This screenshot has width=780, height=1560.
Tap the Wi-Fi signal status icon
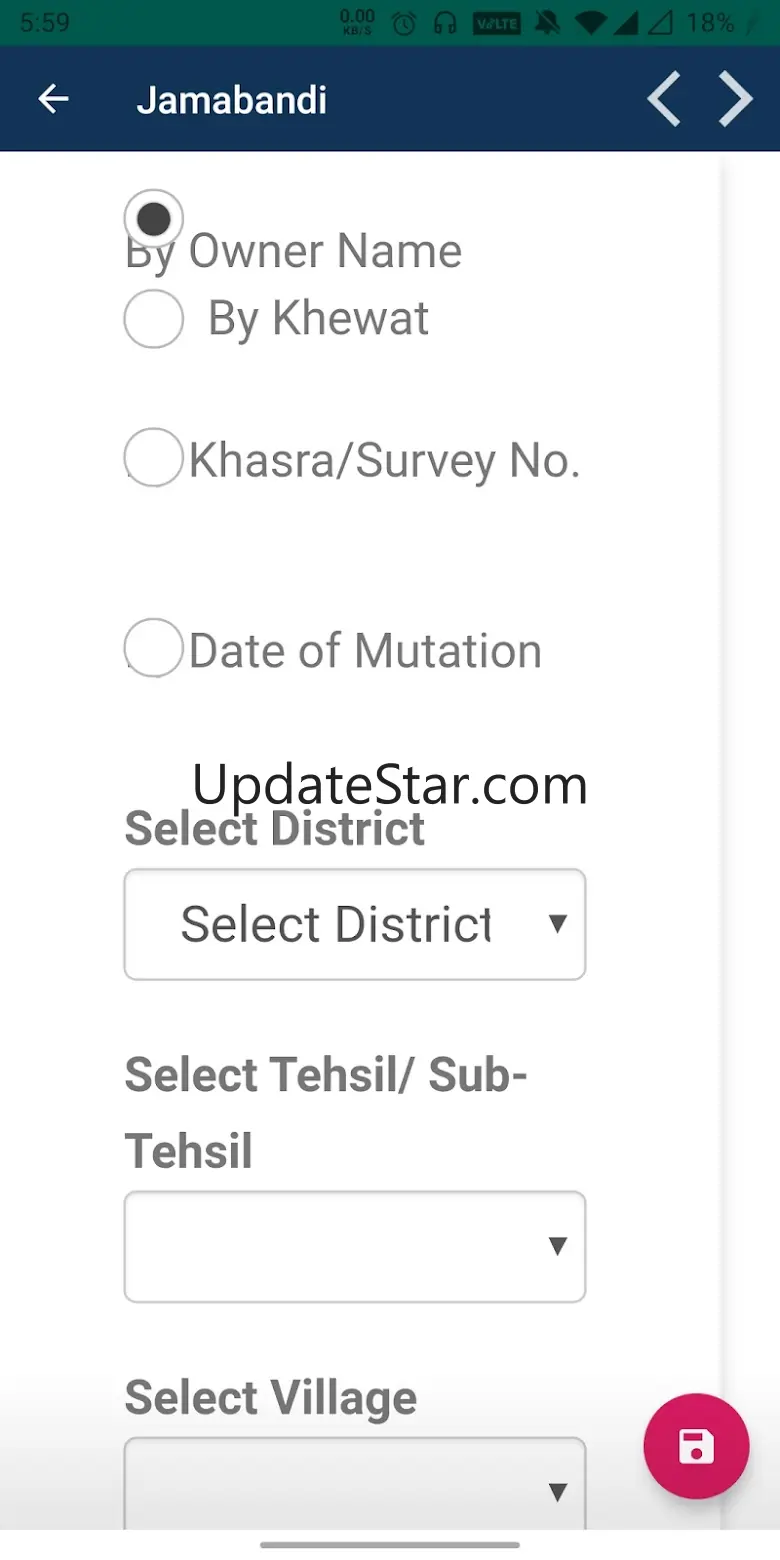[592, 23]
